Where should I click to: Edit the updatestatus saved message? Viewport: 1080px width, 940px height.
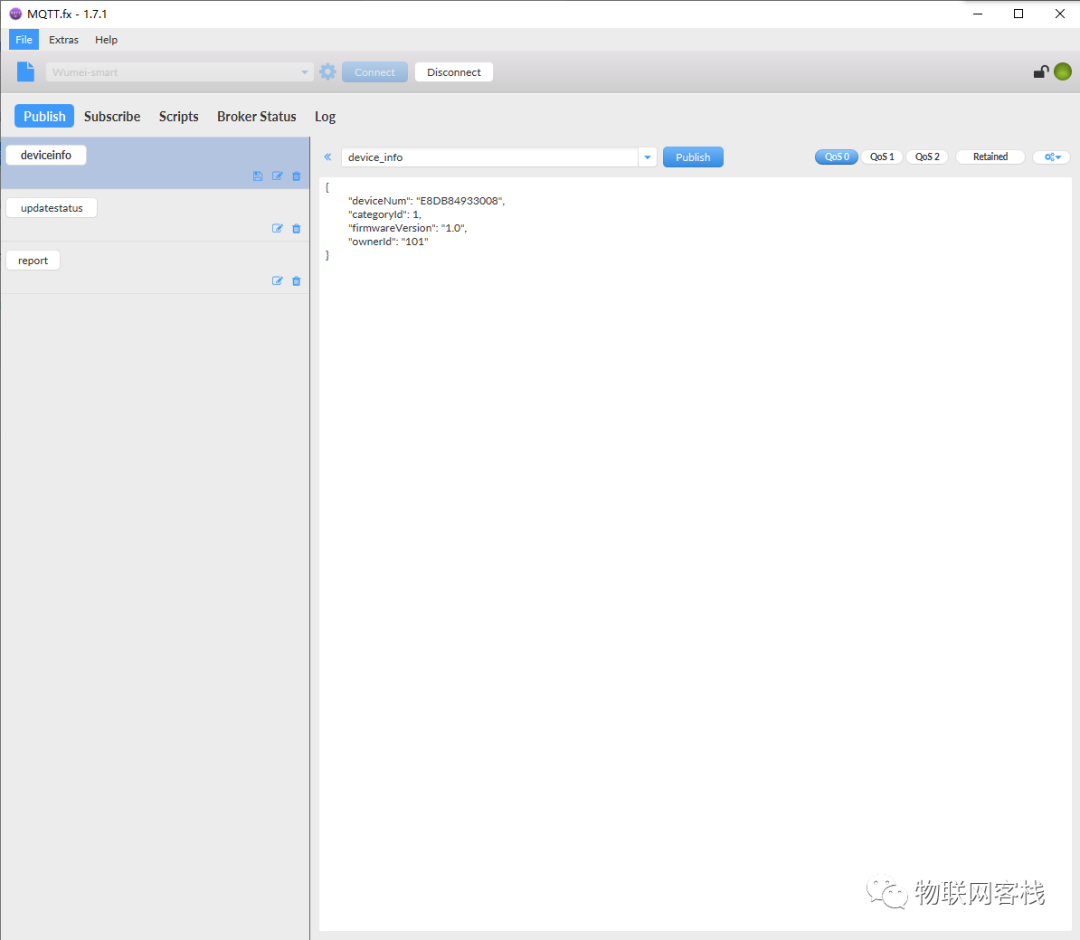[x=277, y=229]
